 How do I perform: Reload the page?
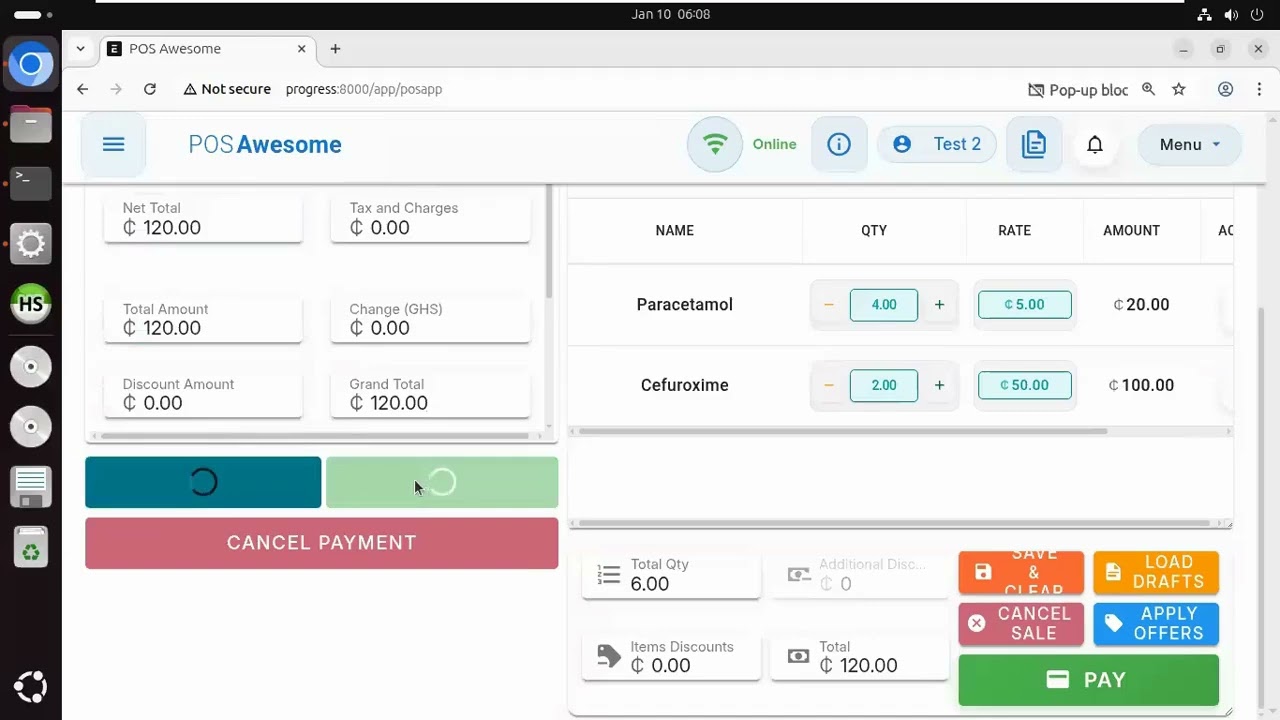tap(150, 89)
